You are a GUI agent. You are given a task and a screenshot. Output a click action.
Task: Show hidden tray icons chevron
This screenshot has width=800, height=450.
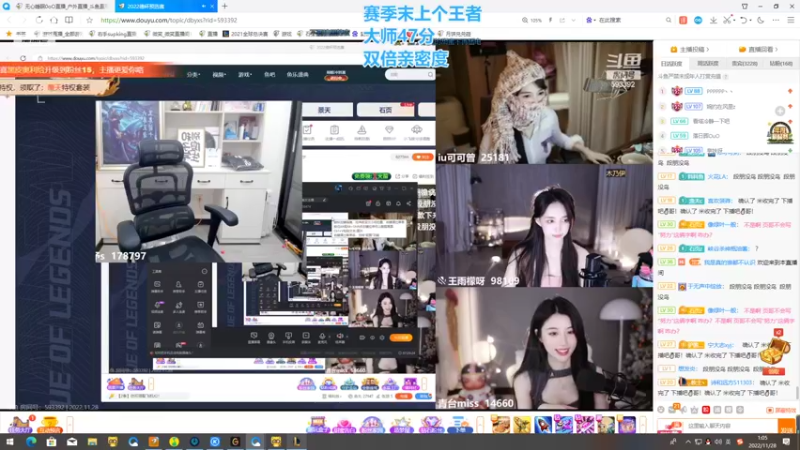[688, 442]
